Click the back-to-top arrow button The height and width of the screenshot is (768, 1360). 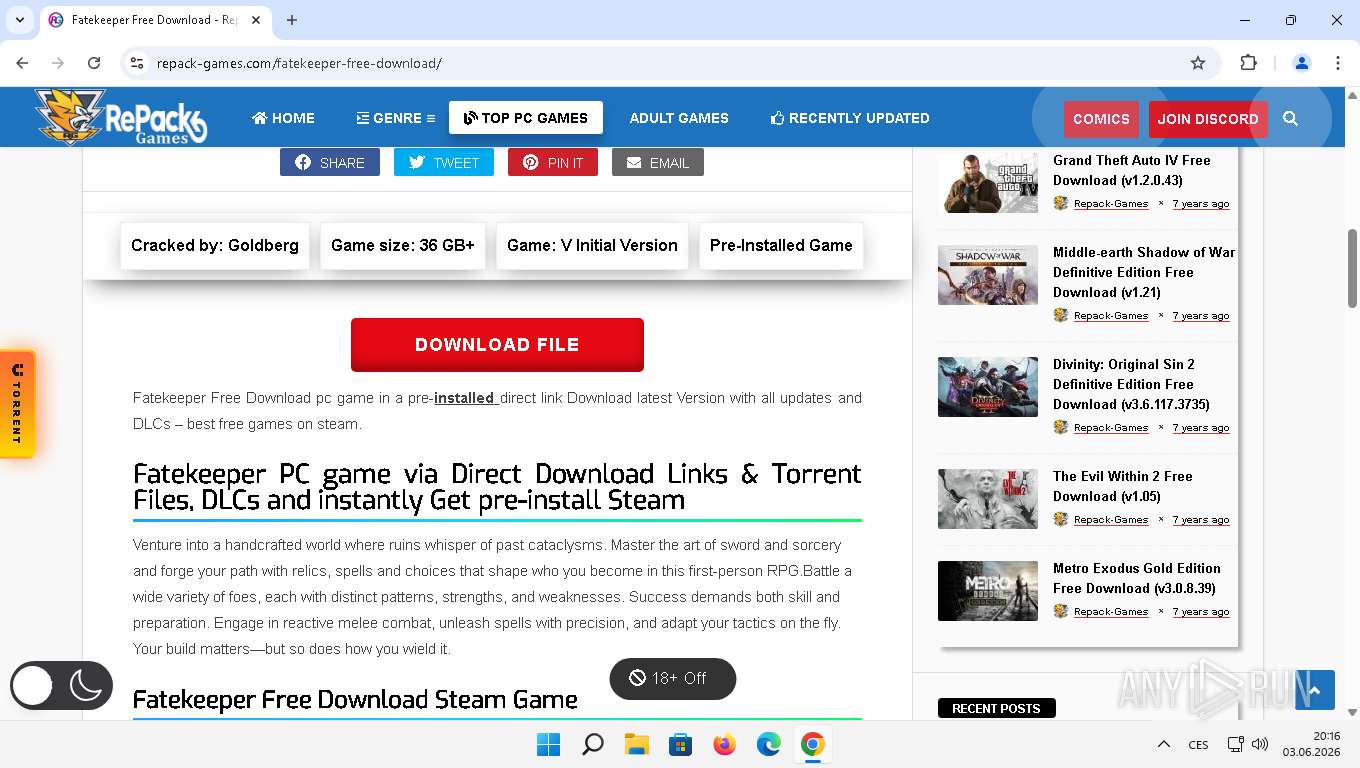(1314, 690)
